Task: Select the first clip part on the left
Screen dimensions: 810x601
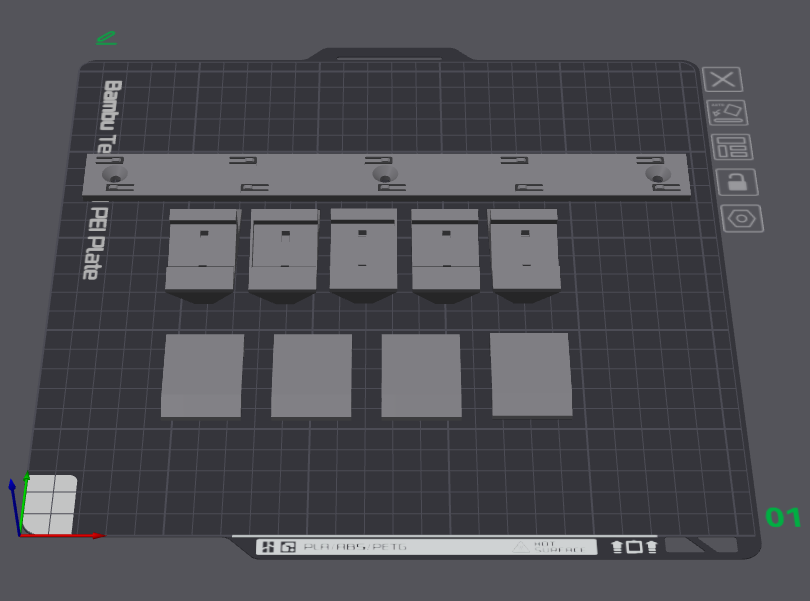Action: coord(202,255)
